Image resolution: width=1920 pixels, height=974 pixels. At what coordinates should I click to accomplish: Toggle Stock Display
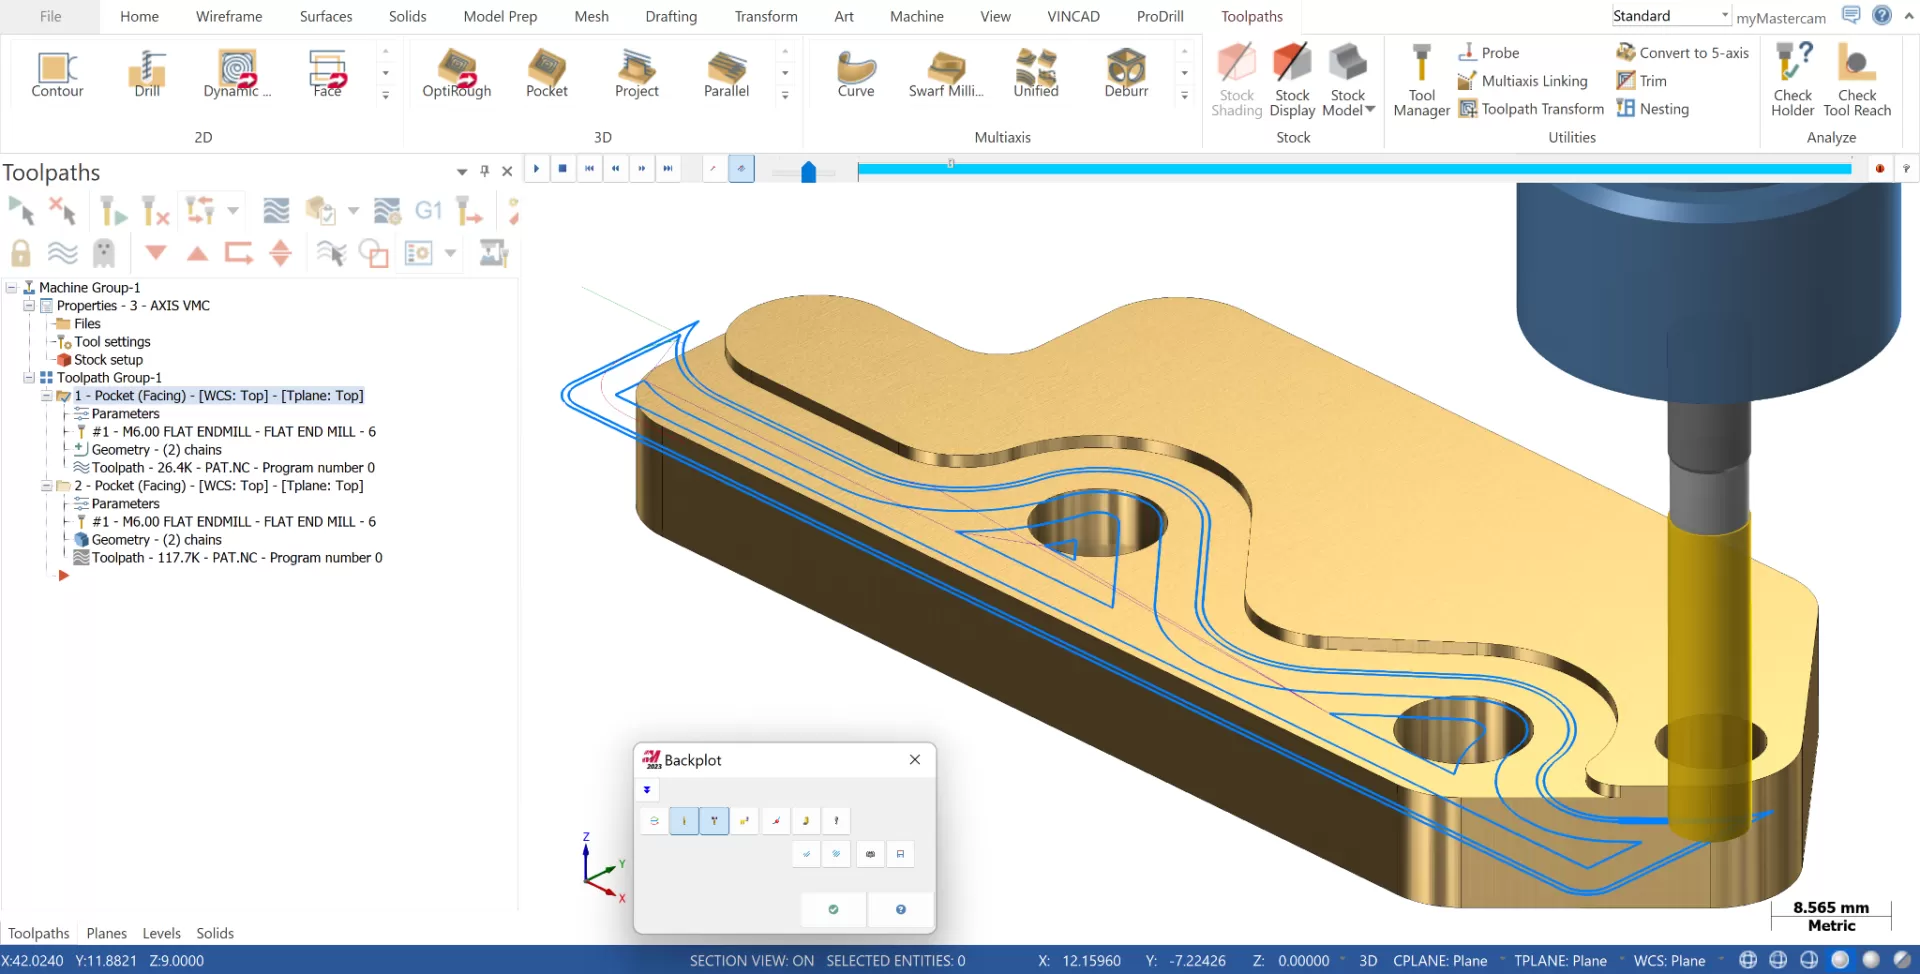pyautogui.click(x=1292, y=80)
